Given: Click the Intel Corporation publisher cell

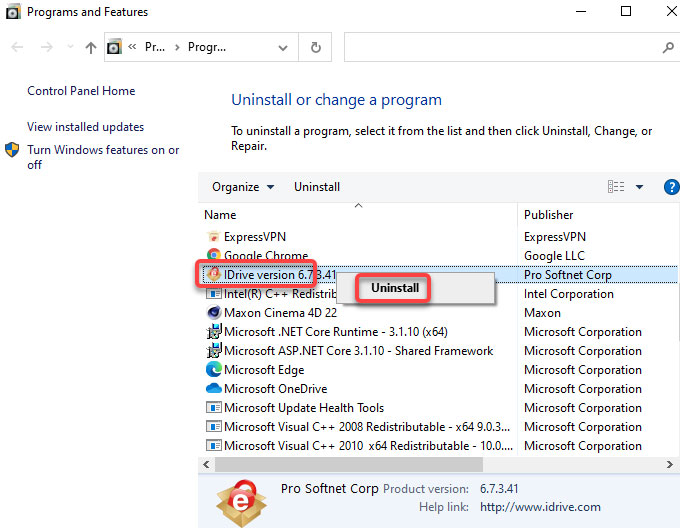Looking at the screenshot, I should point(569,294).
